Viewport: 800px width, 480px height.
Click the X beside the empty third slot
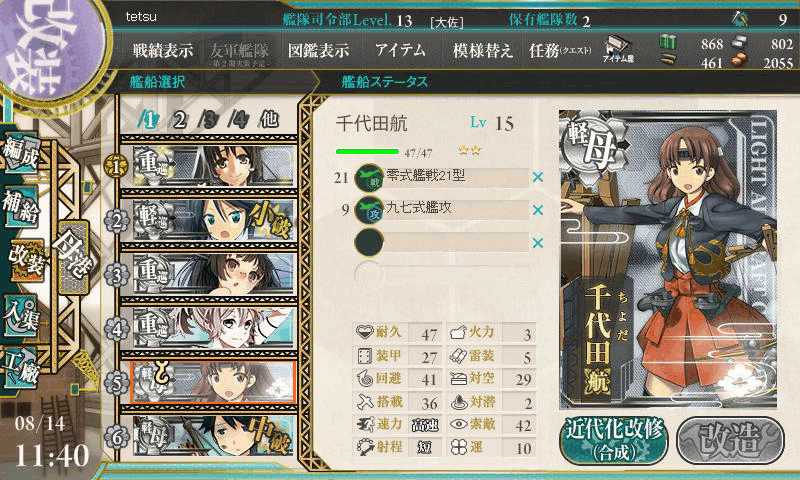click(x=537, y=242)
